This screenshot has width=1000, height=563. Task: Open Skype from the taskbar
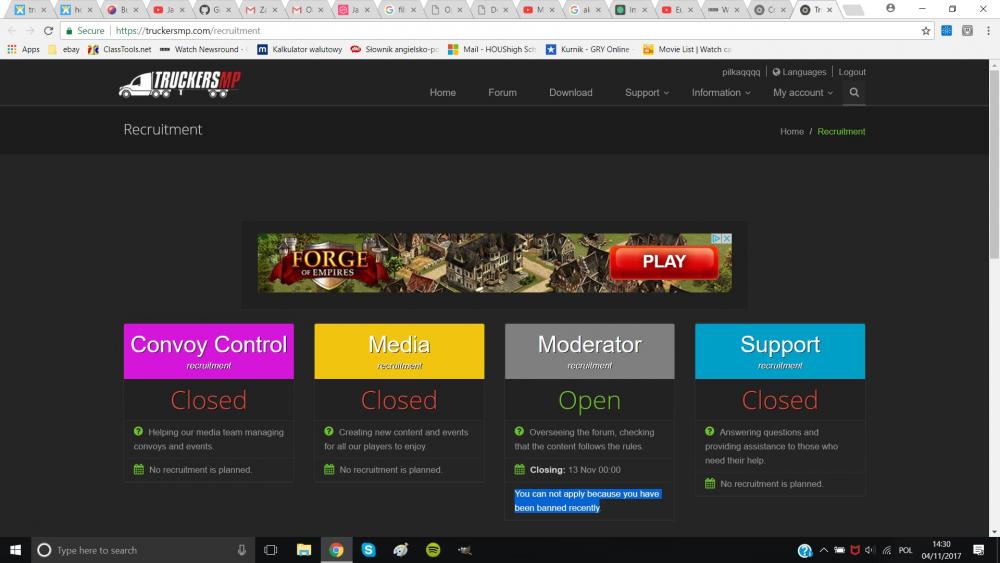368,550
